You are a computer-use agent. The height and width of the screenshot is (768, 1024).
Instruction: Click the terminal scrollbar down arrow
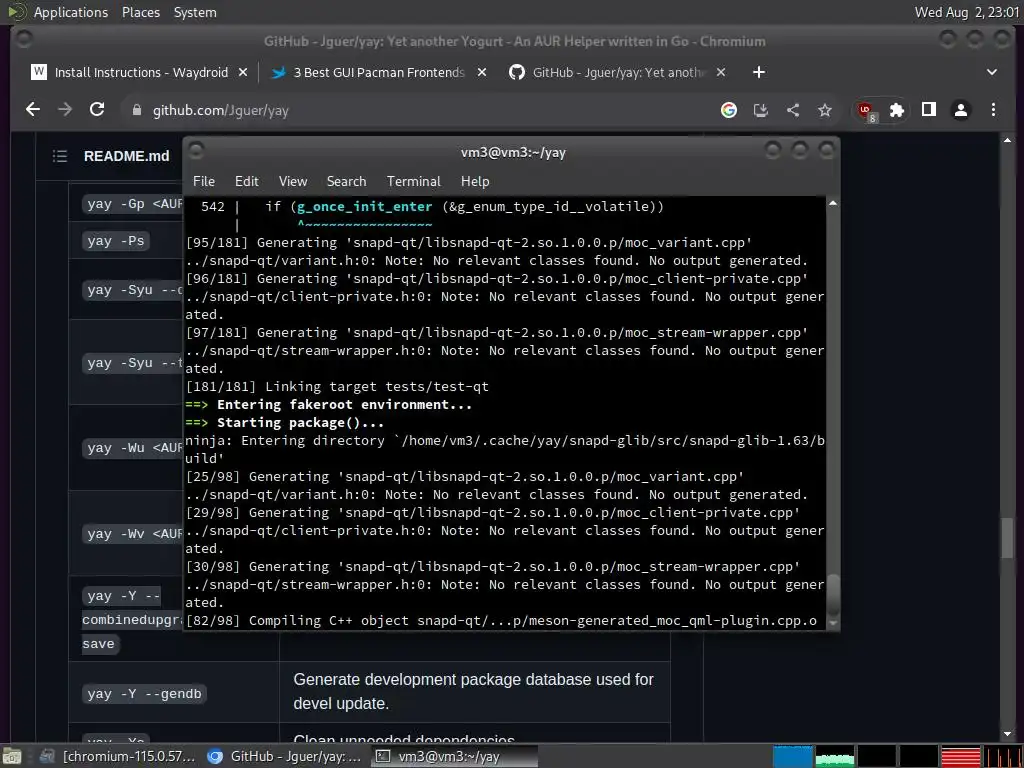coord(833,623)
